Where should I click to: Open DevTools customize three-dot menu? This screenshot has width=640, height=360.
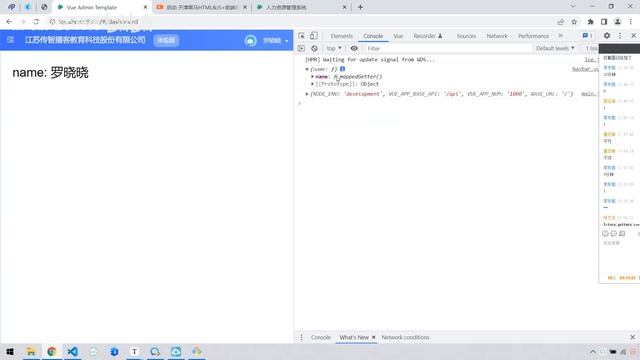coord(620,36)
